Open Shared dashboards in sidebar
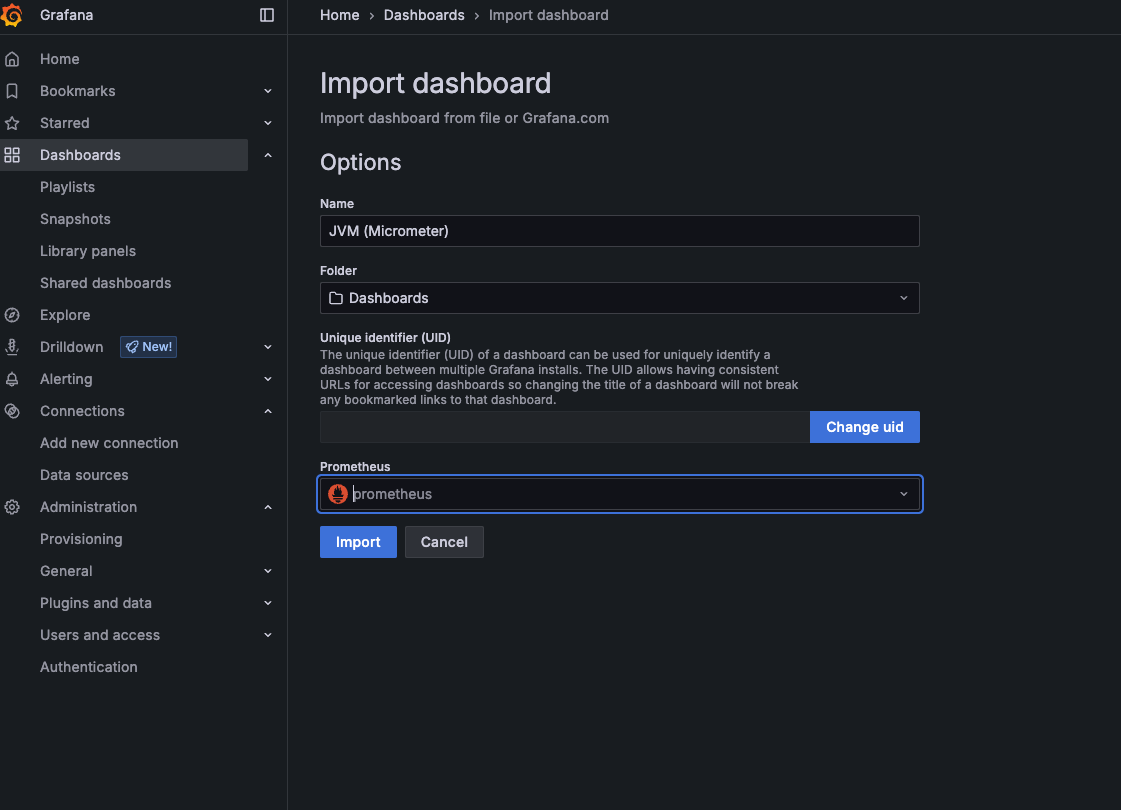This screenshot has width=1121, height=810. 106,283
